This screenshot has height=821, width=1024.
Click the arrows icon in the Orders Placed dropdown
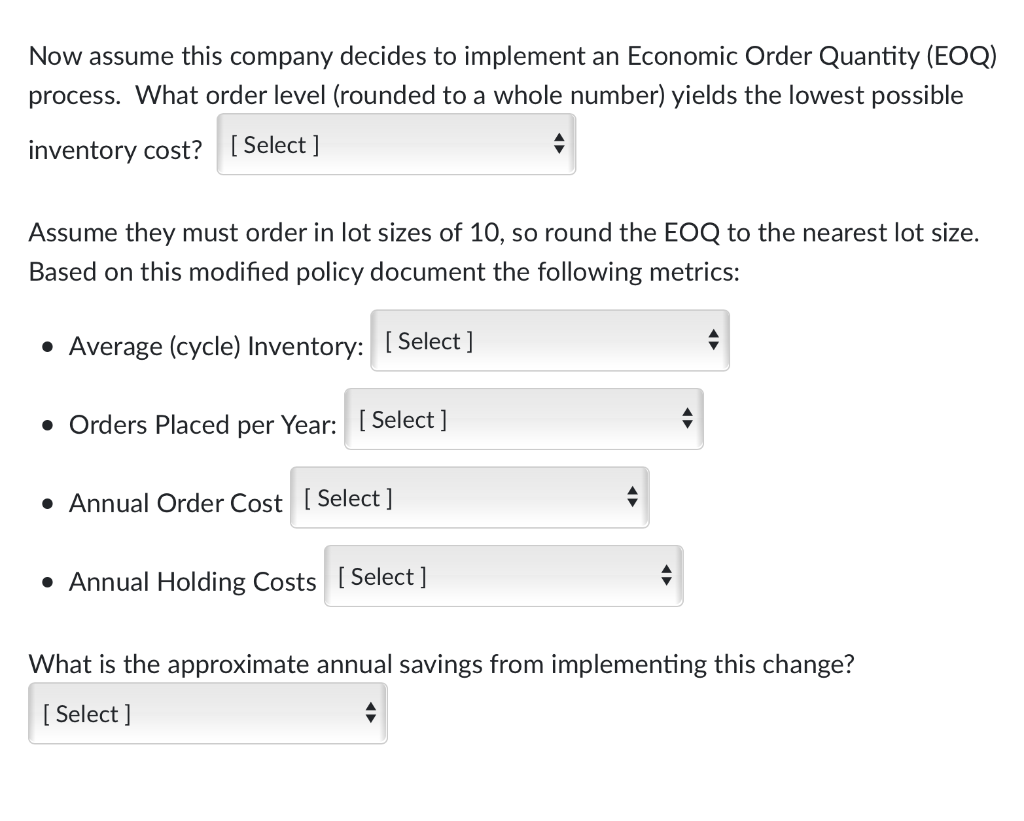[687, 420]
